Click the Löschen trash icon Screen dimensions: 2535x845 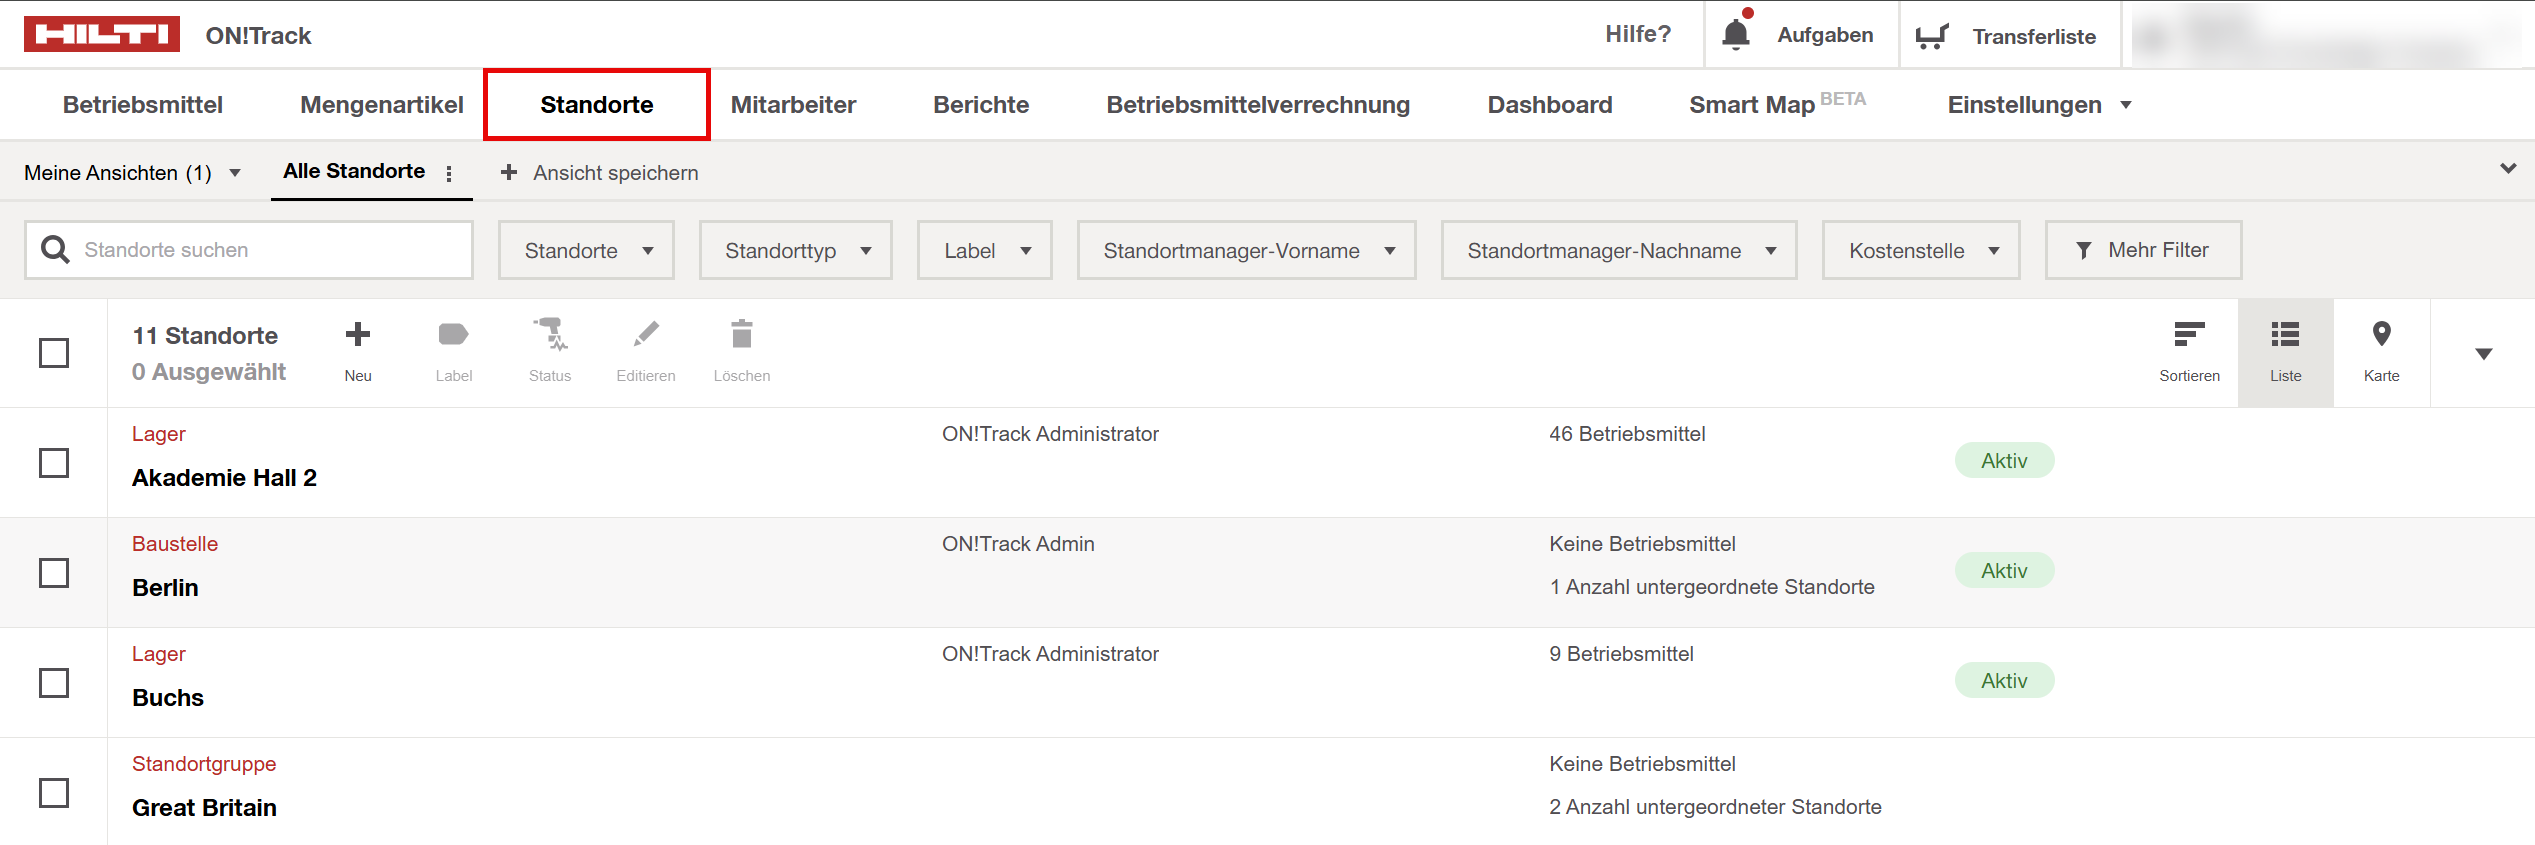741,335
